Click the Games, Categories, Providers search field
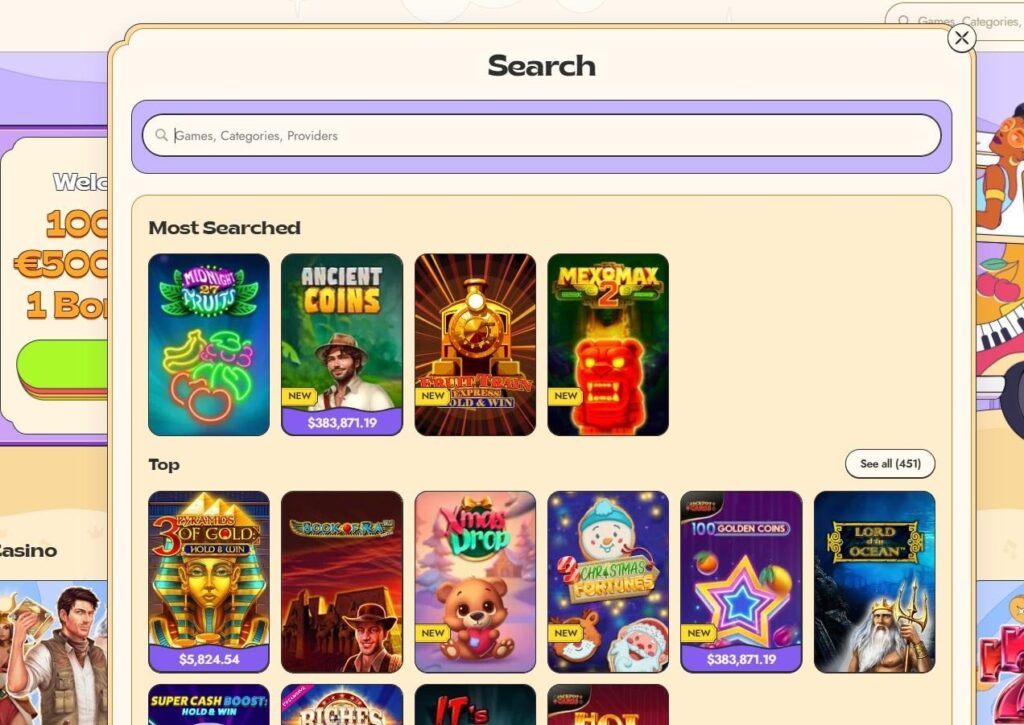1024x725 pixels. pos(541,135)
